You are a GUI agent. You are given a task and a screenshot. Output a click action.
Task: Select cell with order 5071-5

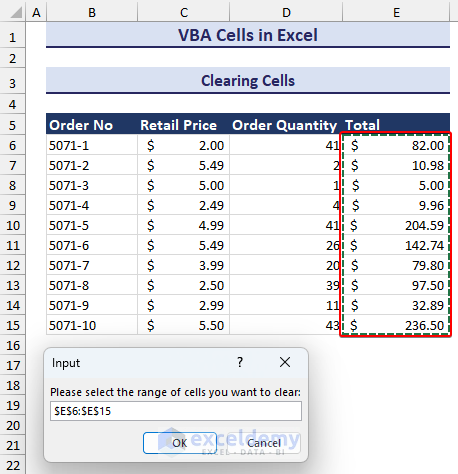coord(92,225)
